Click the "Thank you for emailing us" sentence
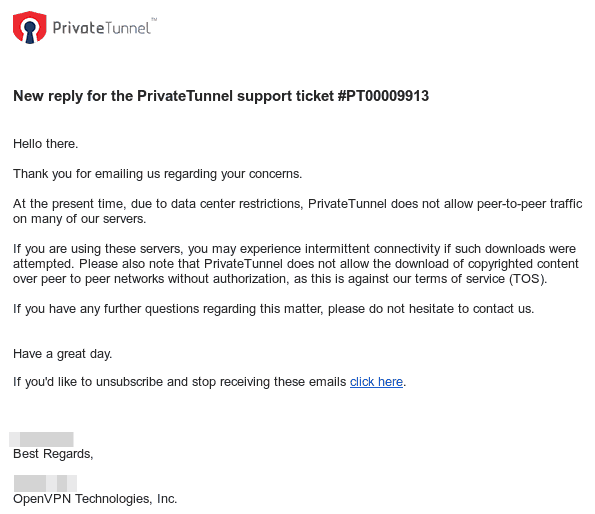Viewport: 595px width, 514px height. (157, 174)
